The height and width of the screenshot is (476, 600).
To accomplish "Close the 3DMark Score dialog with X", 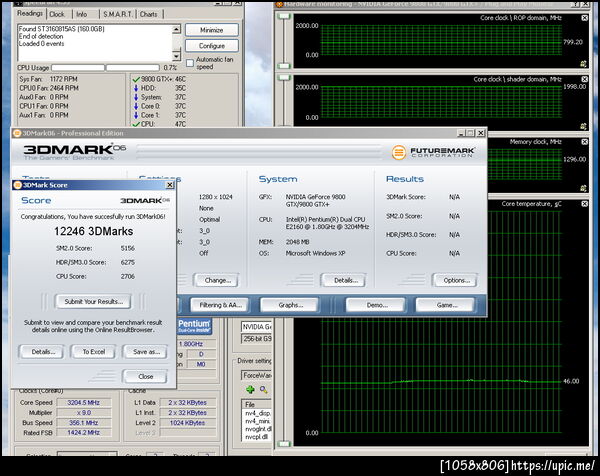I will 170,185.
